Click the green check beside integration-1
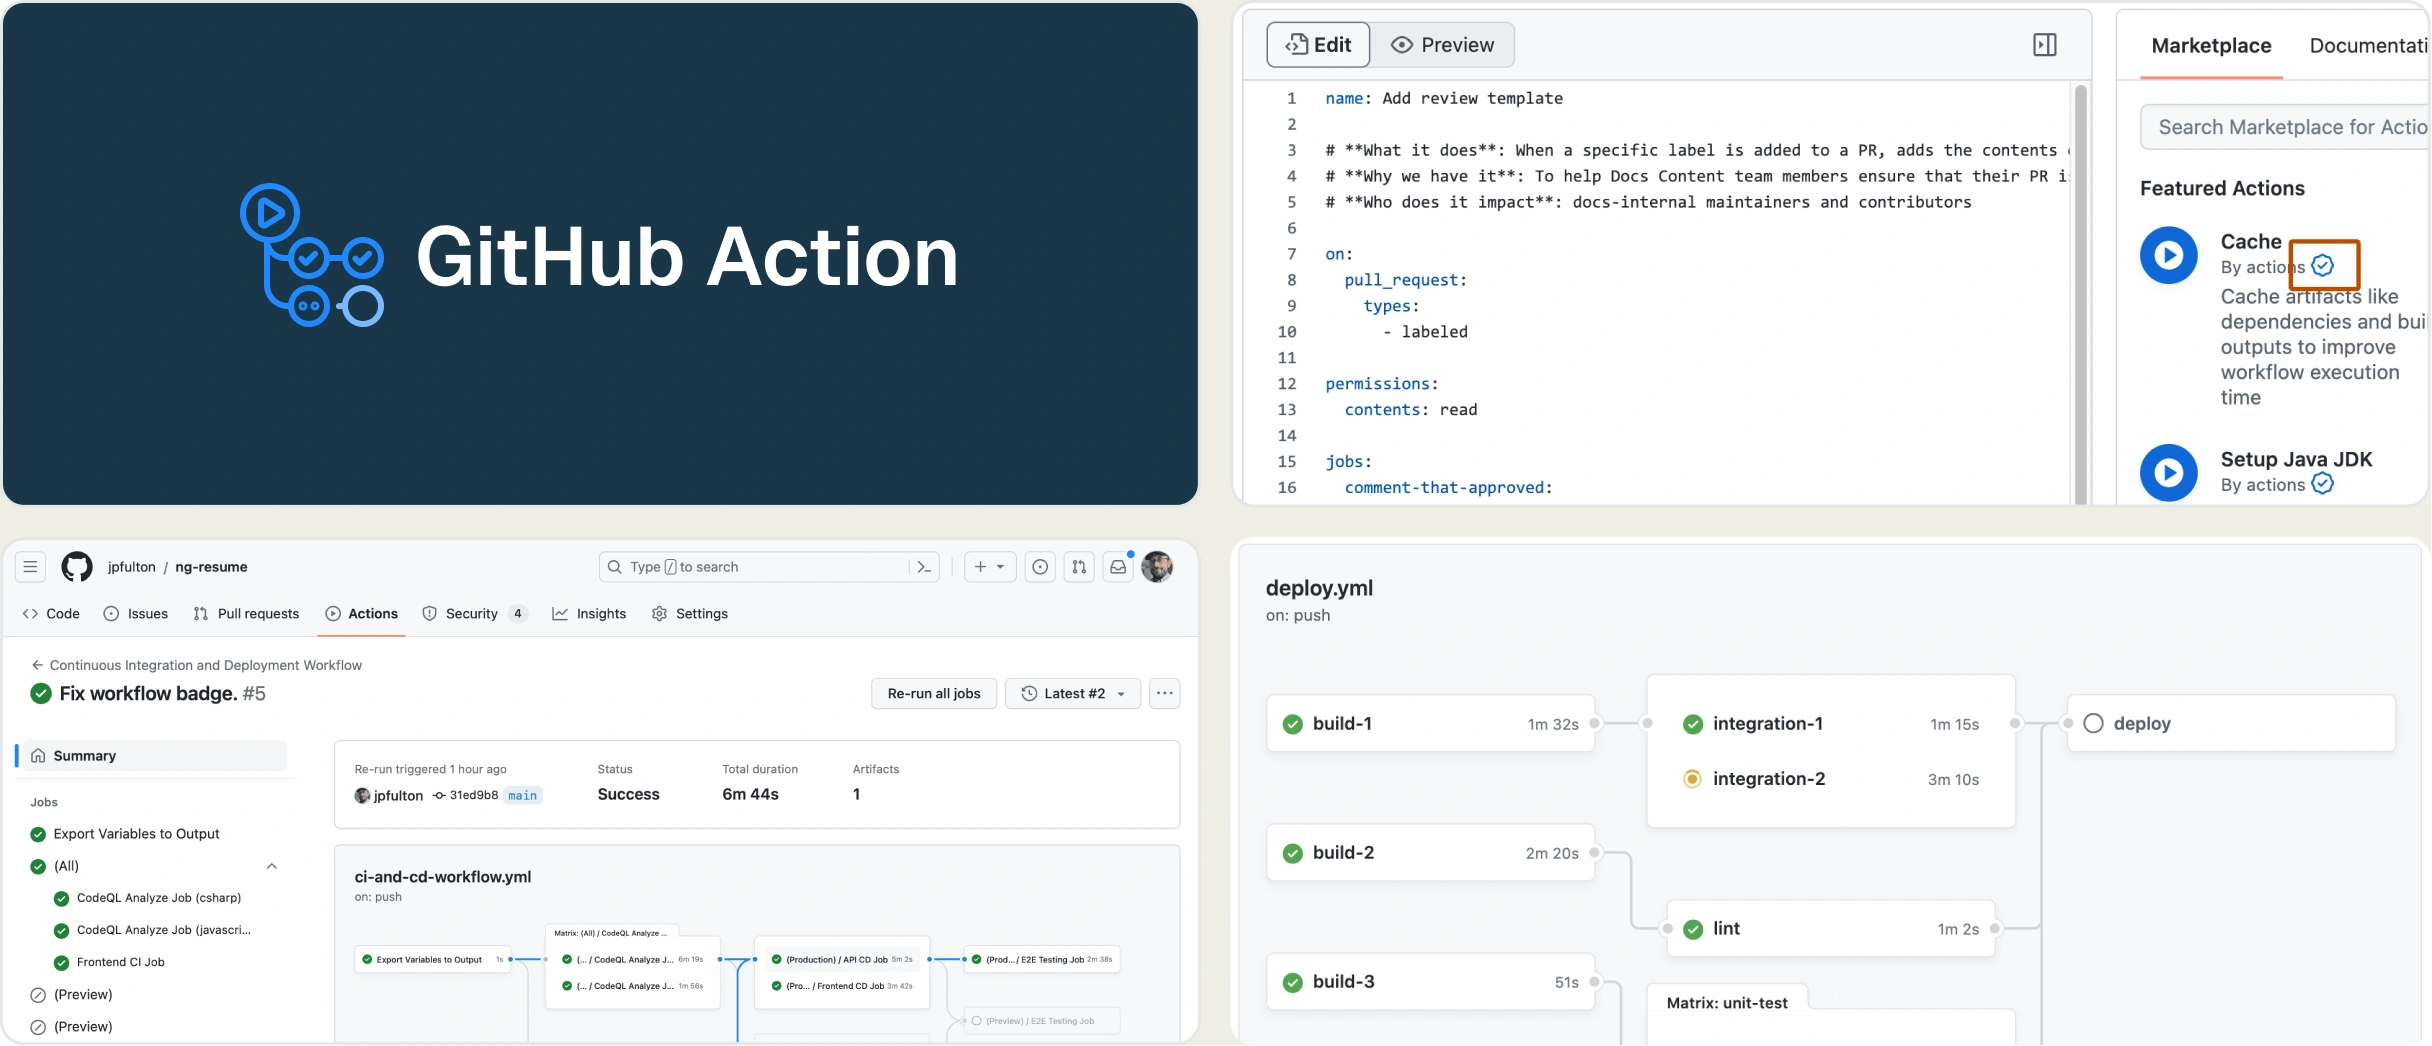Viewport: 2432px width, 1046px height. 1693,724
